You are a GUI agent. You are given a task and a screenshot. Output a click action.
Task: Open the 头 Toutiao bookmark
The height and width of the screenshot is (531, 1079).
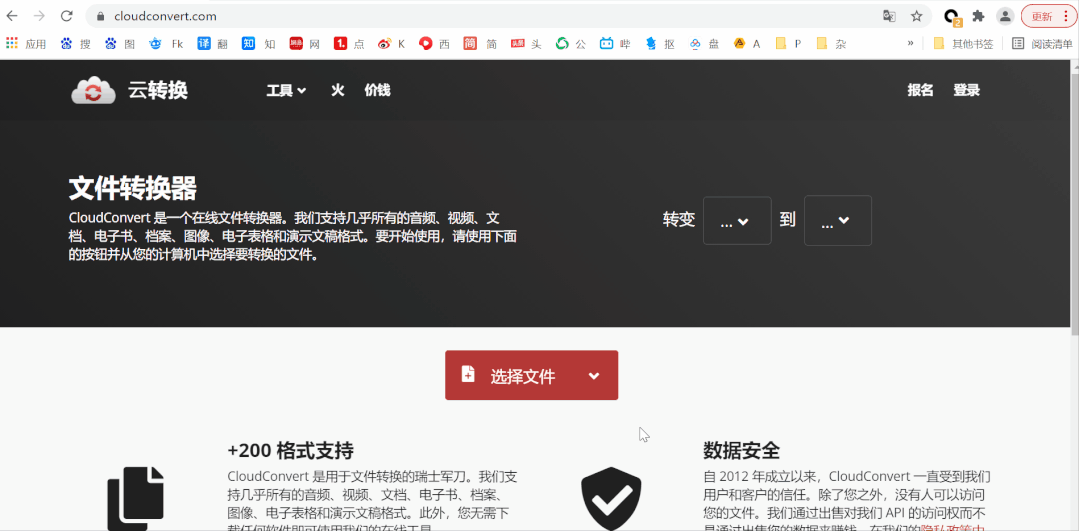pos(526,43)
